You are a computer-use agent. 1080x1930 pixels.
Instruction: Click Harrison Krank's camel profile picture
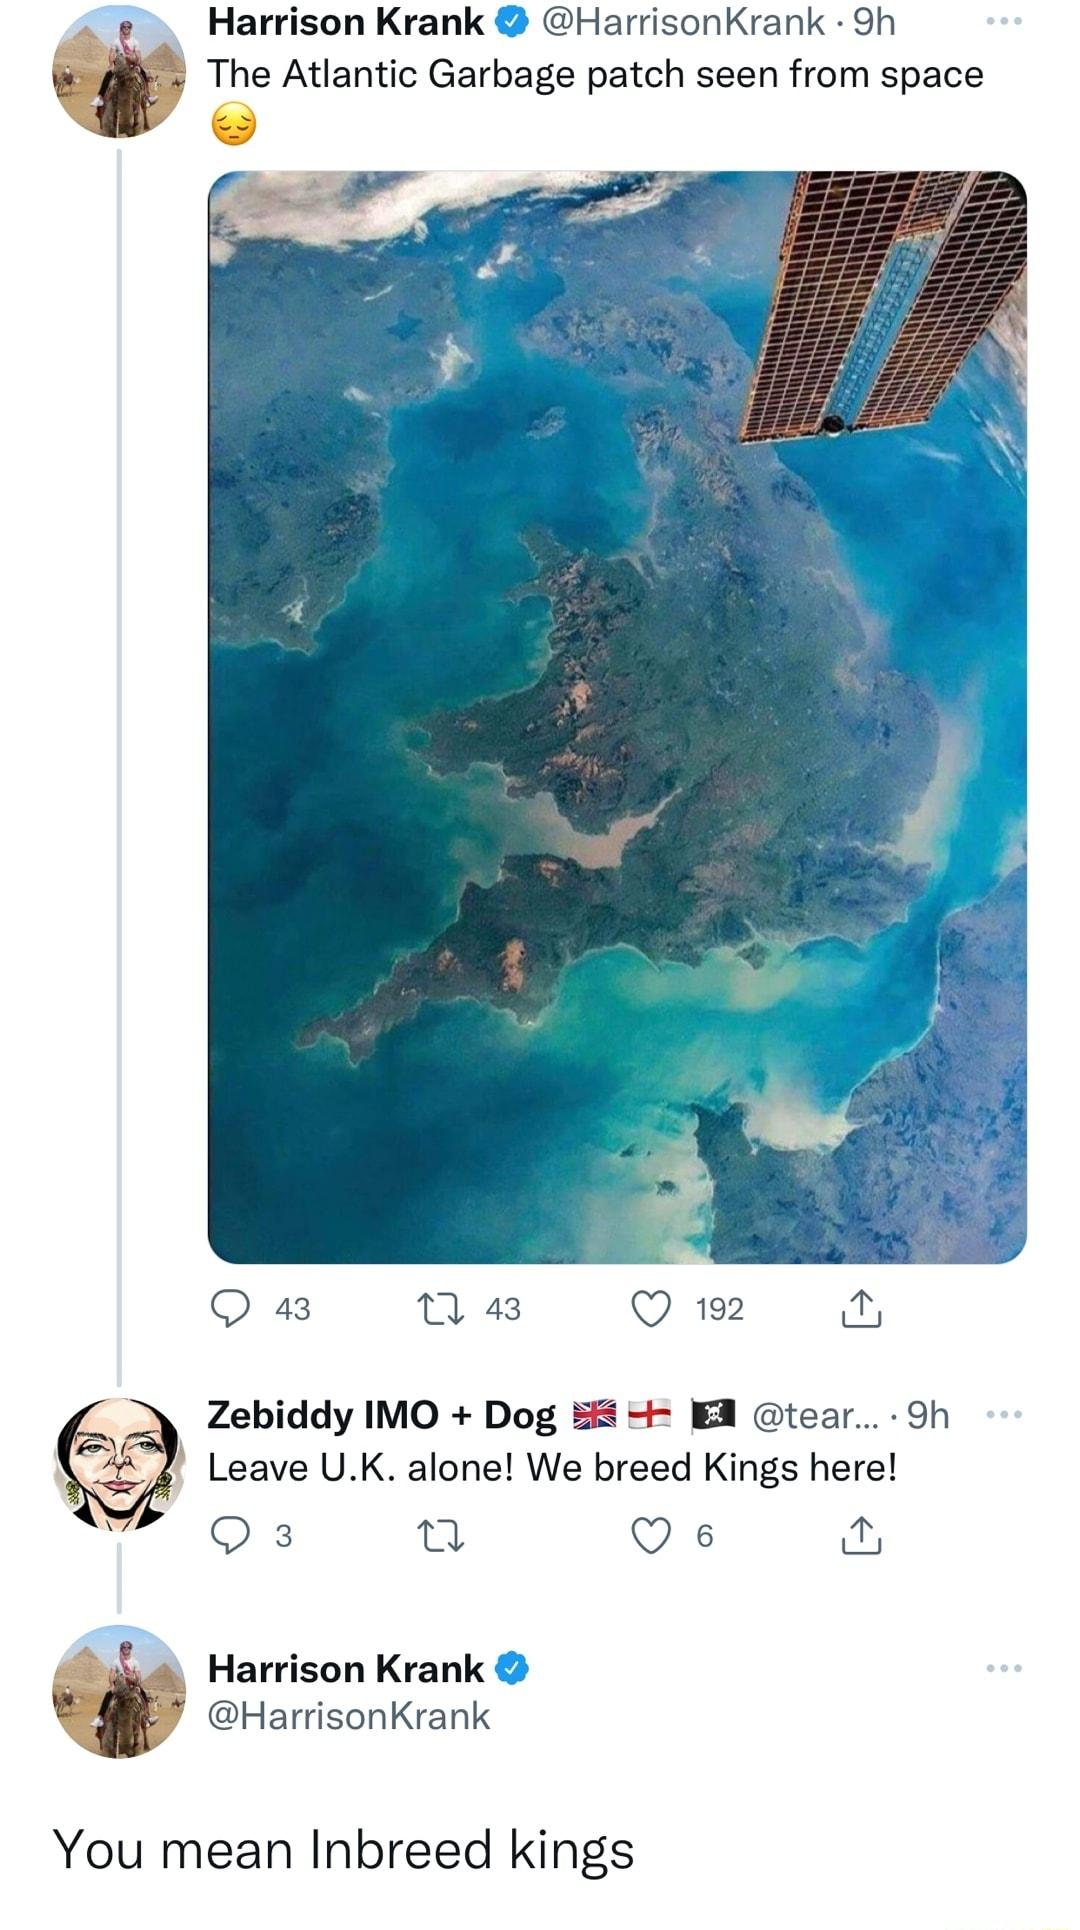click(x=120, y=70)
